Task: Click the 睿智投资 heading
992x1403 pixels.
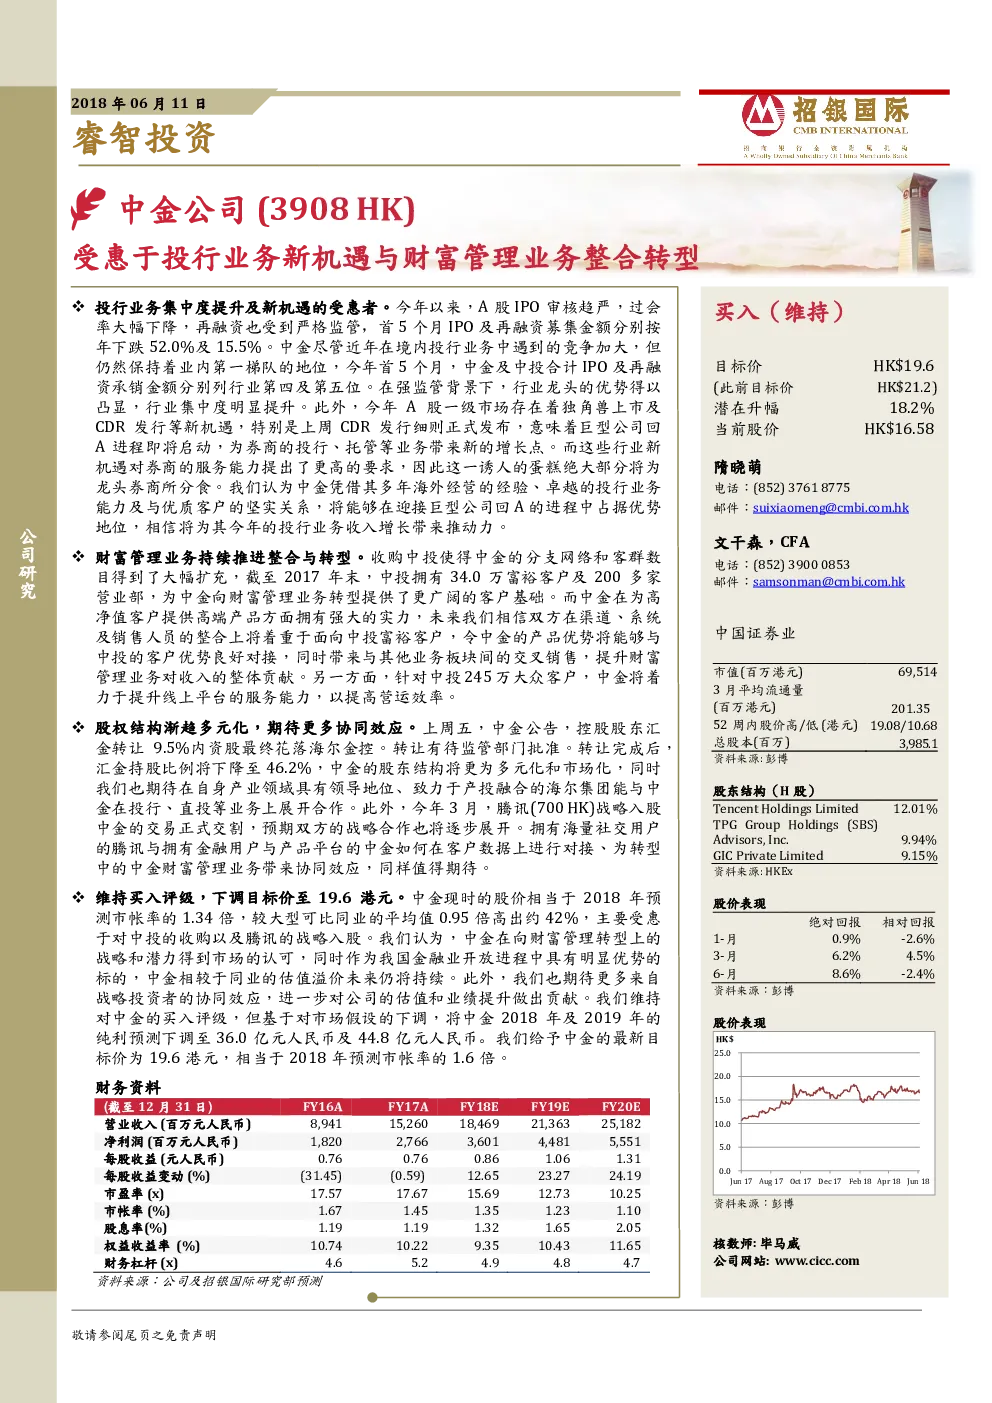Action: click(x=143, y=138)
